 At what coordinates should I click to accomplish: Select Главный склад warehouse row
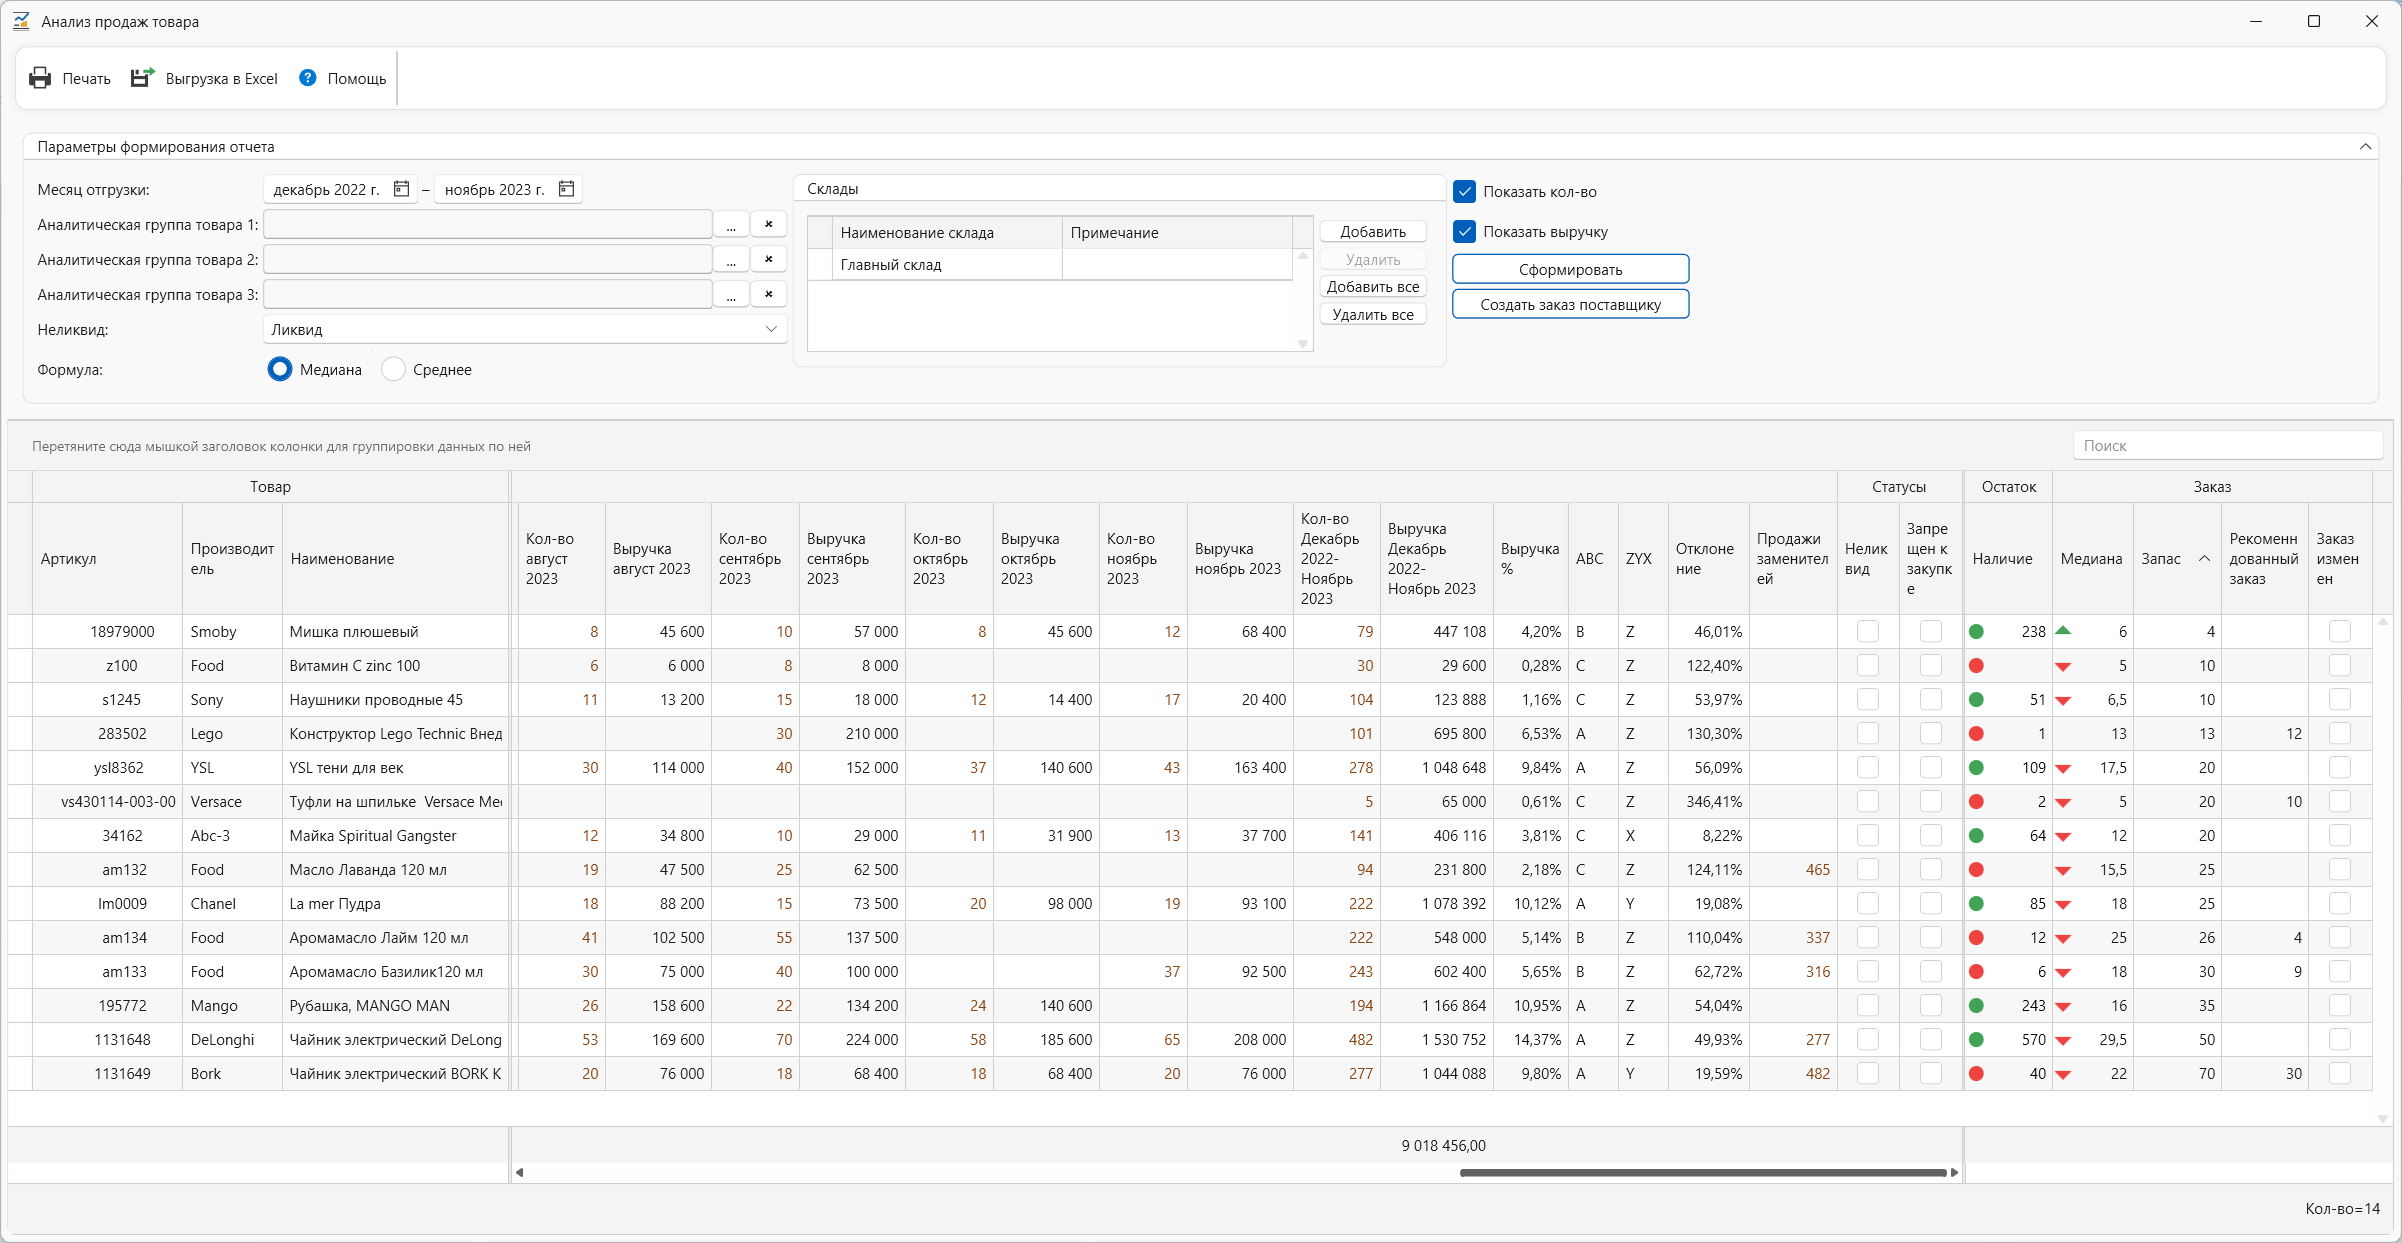coord(1050,265)
